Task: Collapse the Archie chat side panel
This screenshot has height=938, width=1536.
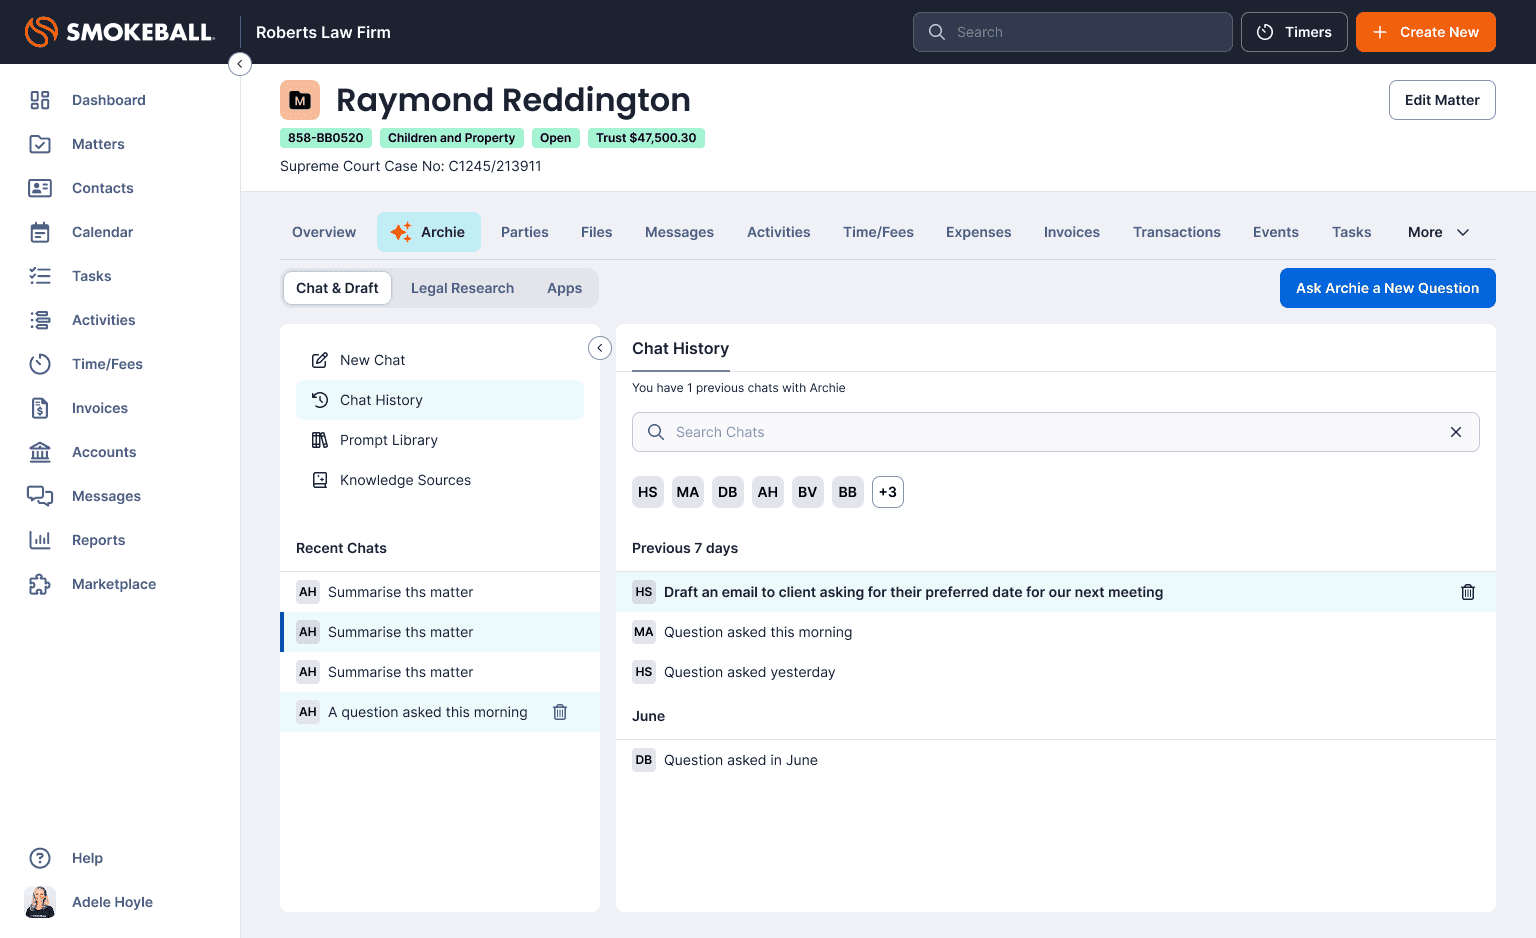Action: click(x=600, y=348)
